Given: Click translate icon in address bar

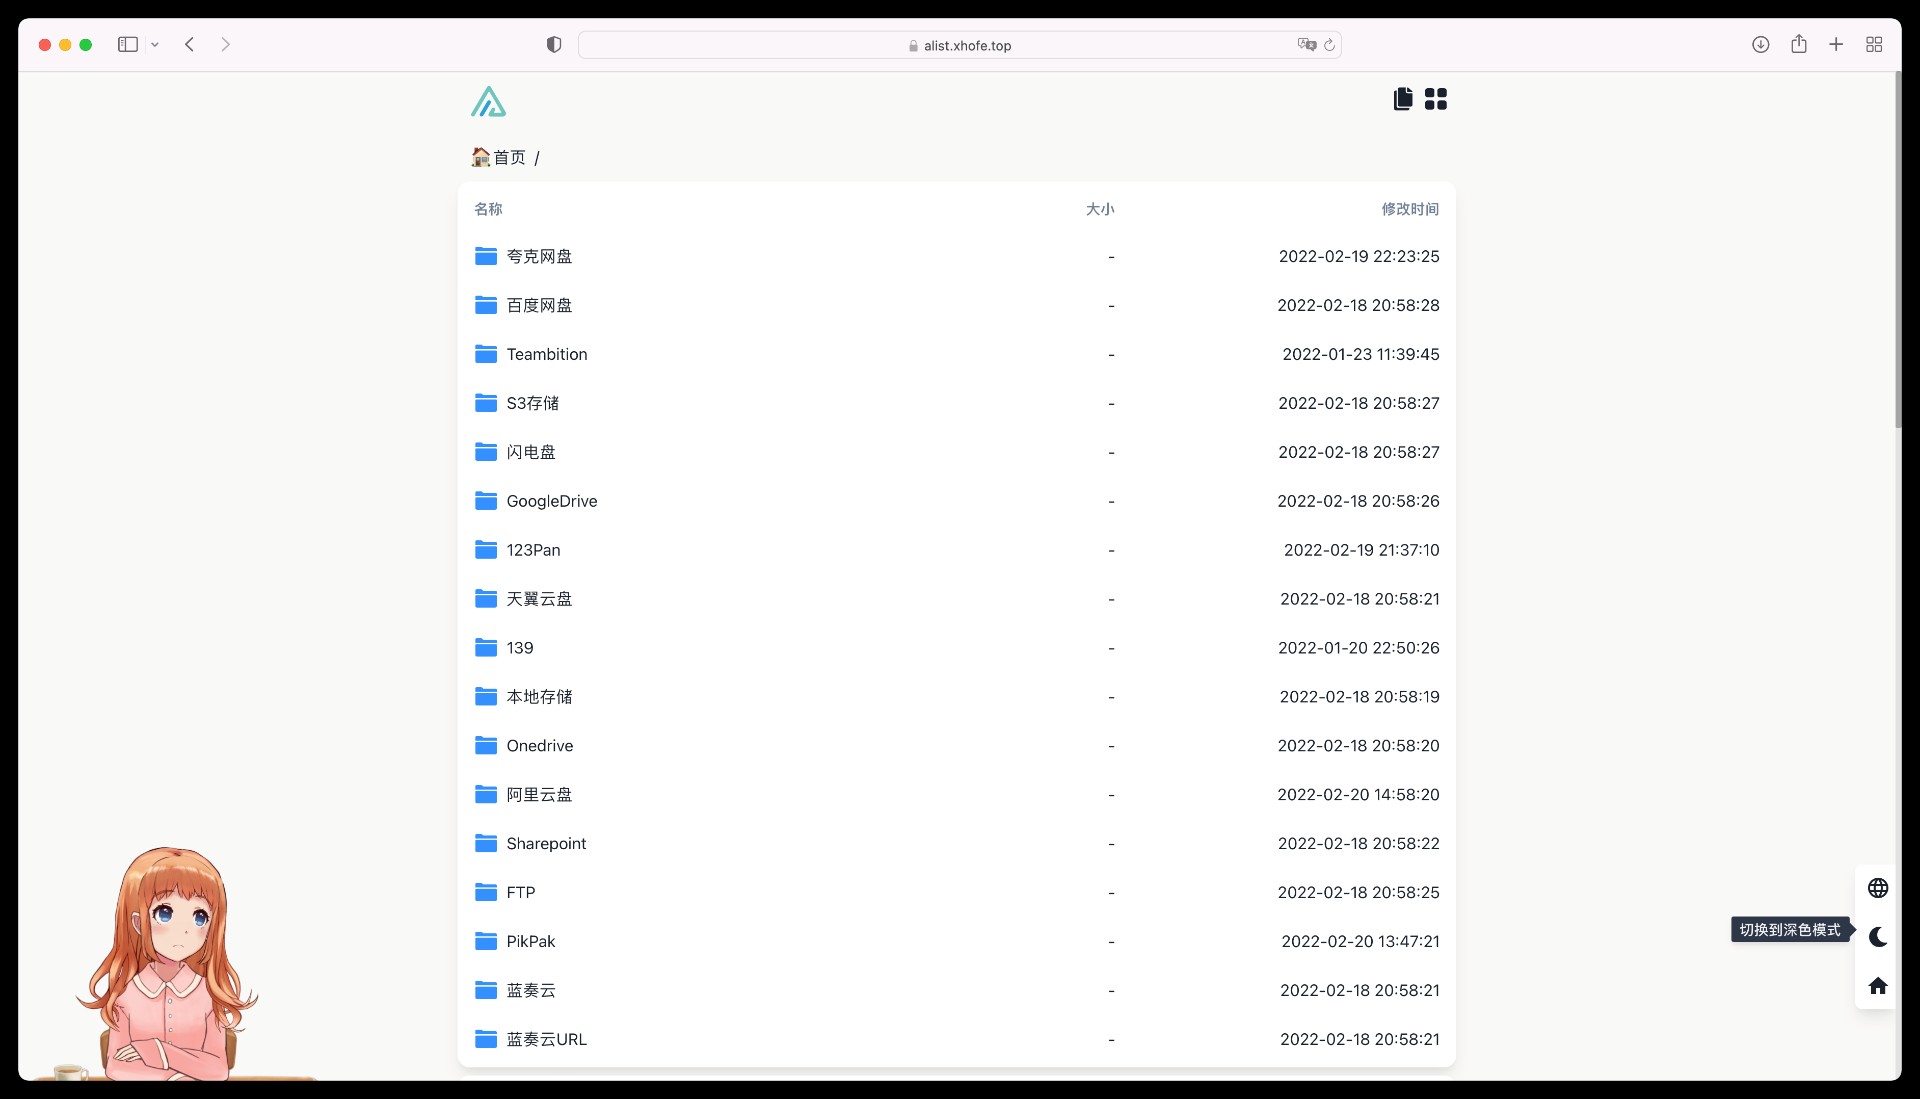Looking at the screenshot, I should (1306, 45).
